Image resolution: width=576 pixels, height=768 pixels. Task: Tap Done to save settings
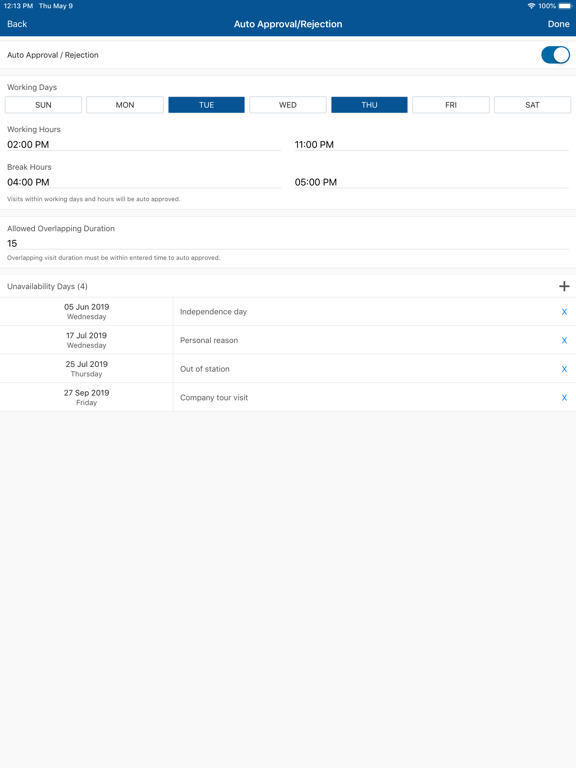point(558,24)
